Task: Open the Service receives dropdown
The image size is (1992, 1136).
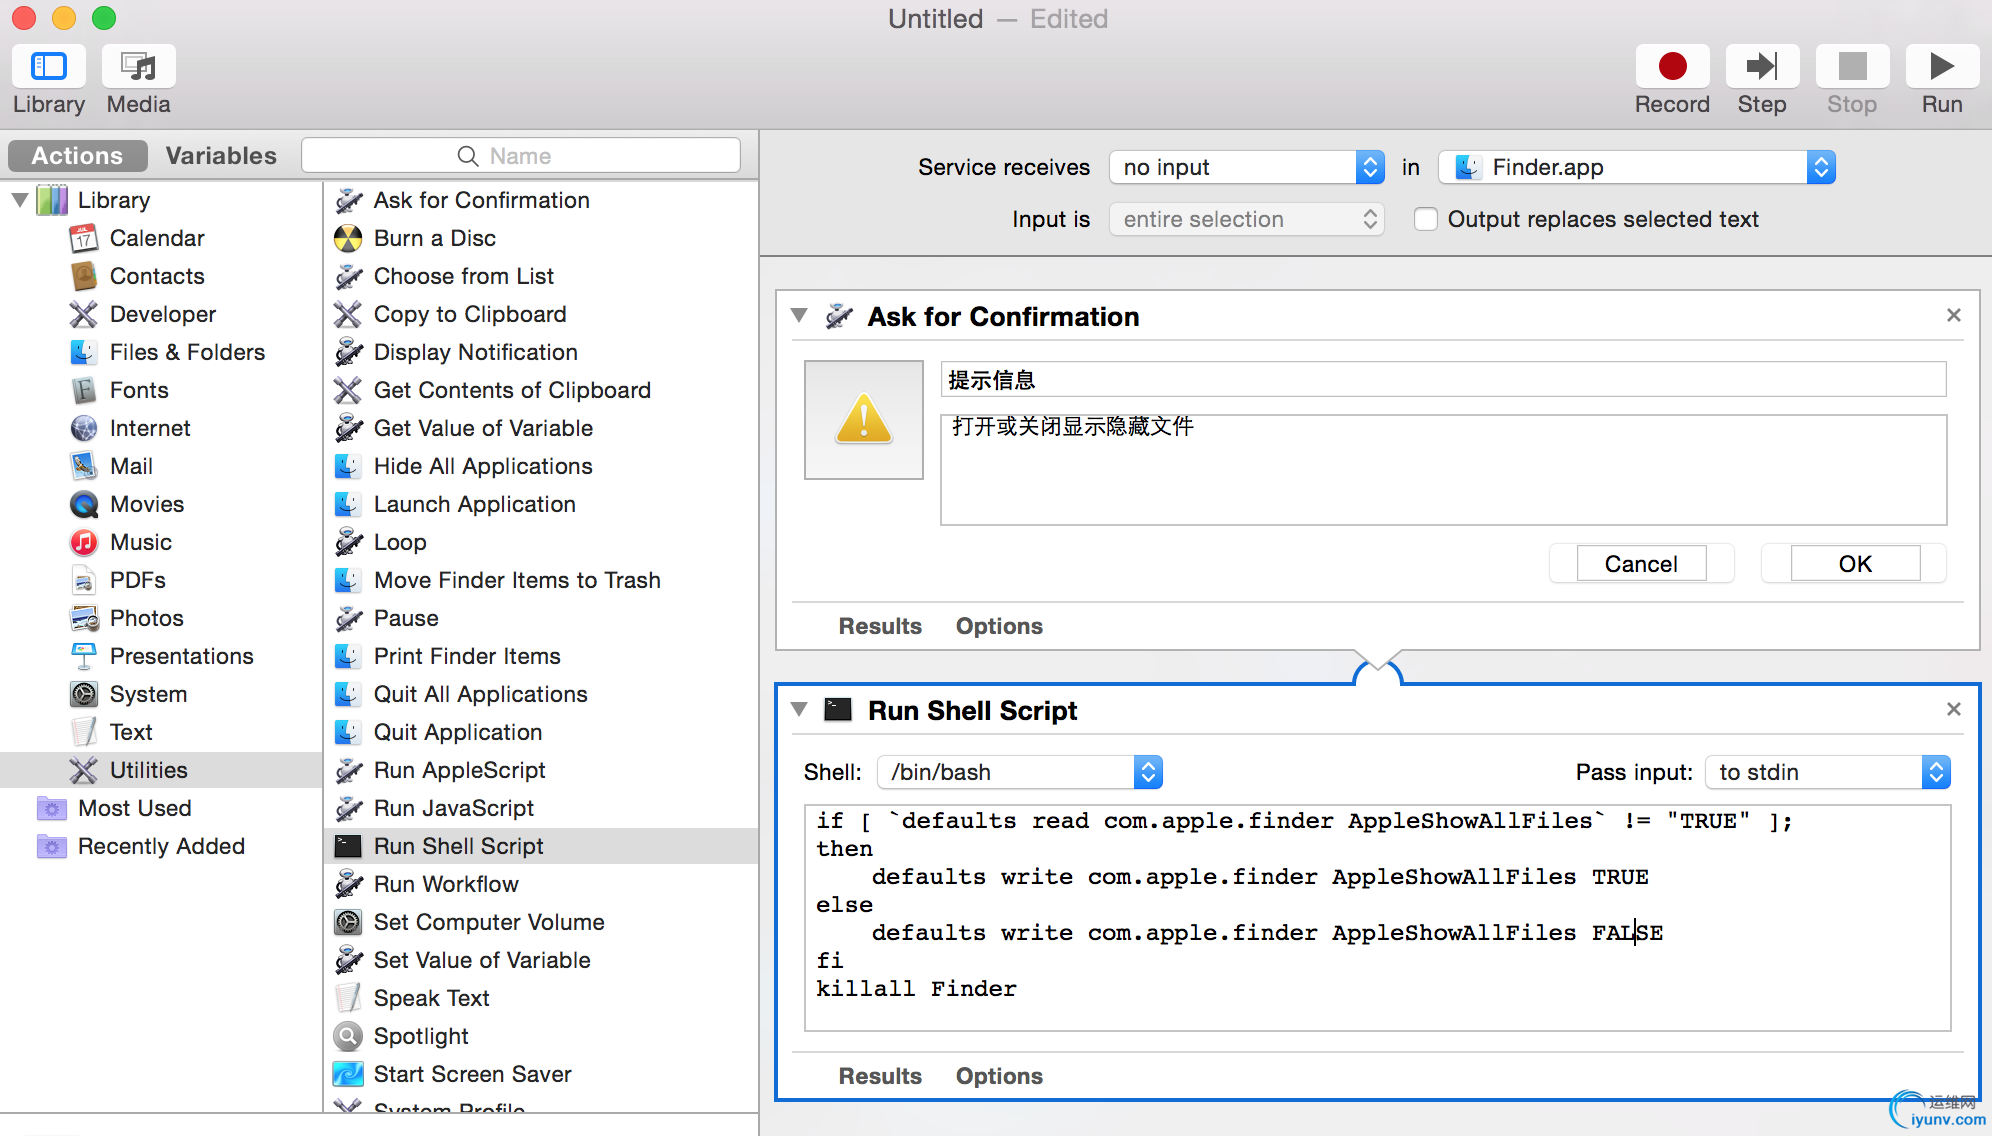Action: (1246, 167)
